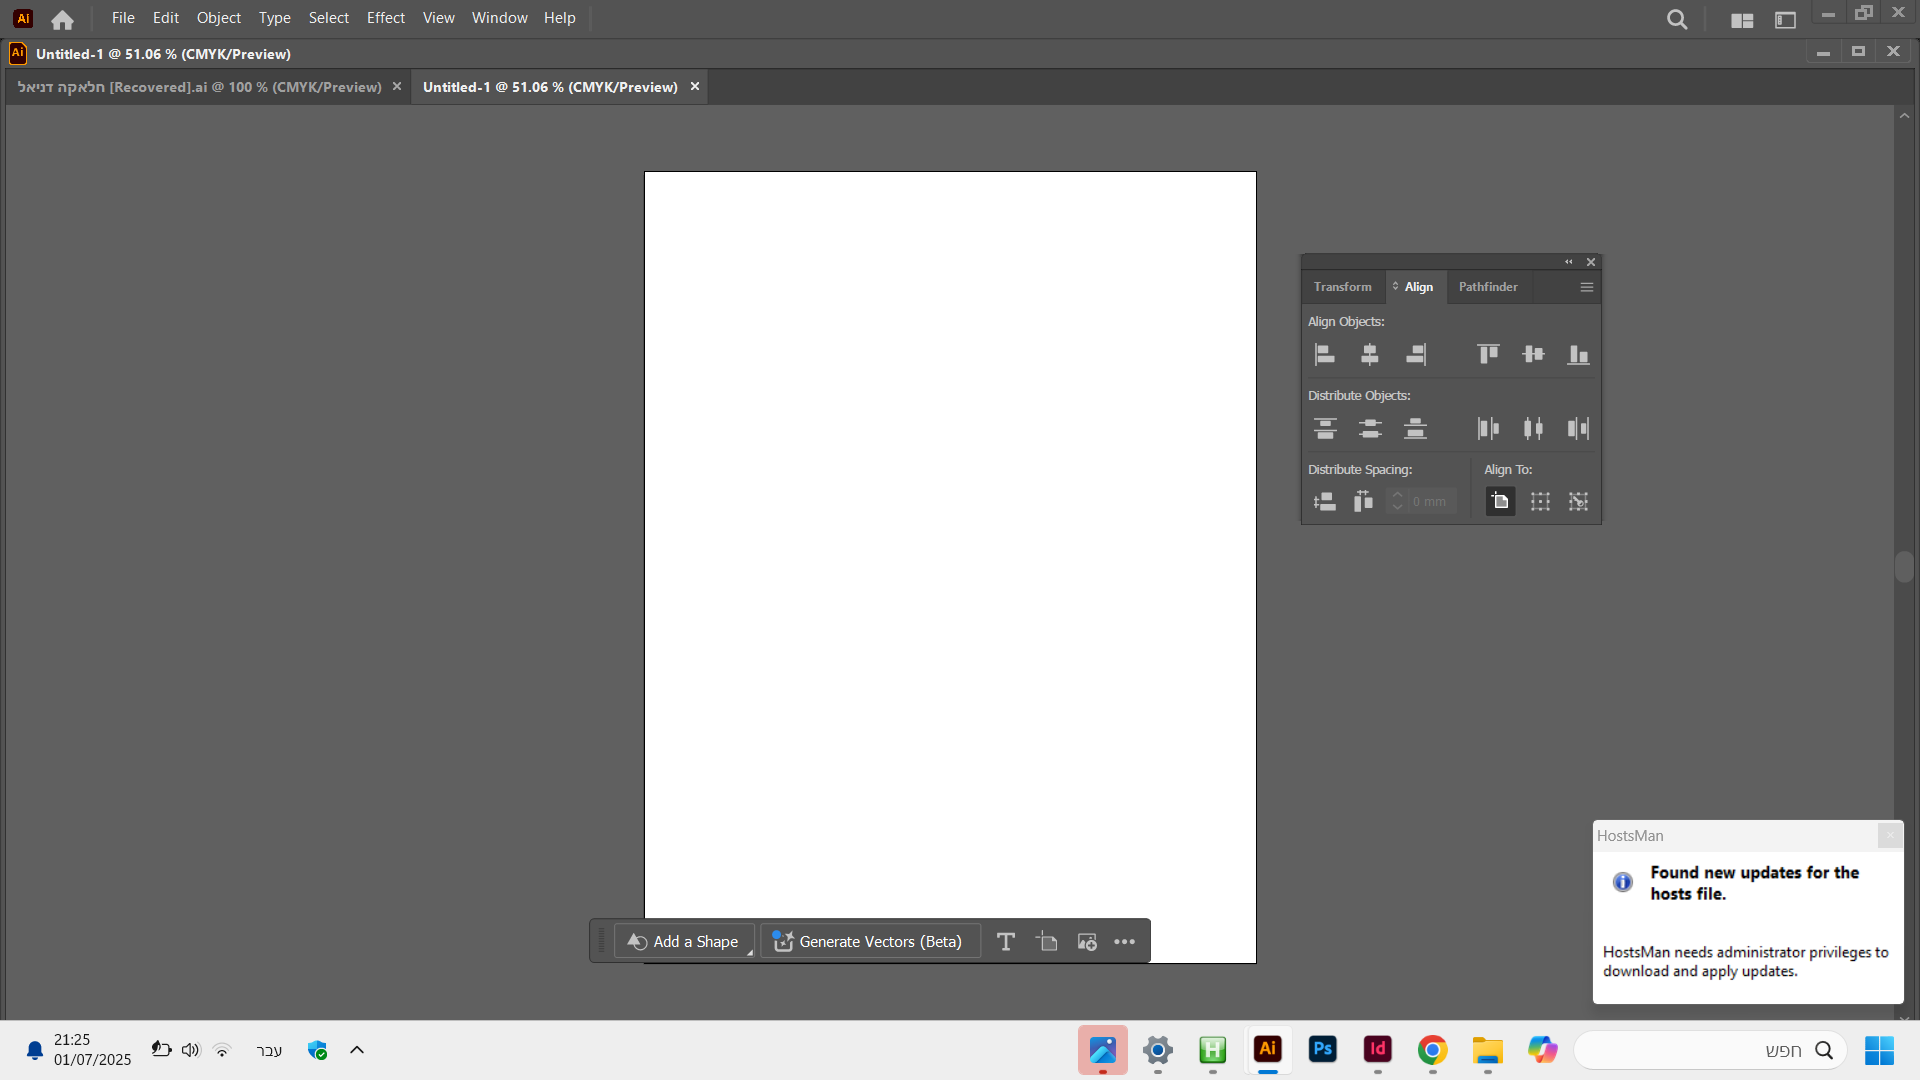The image size is (1920, 1080).
Task: Click the Add a Shape button
Action: pos(683,942)
